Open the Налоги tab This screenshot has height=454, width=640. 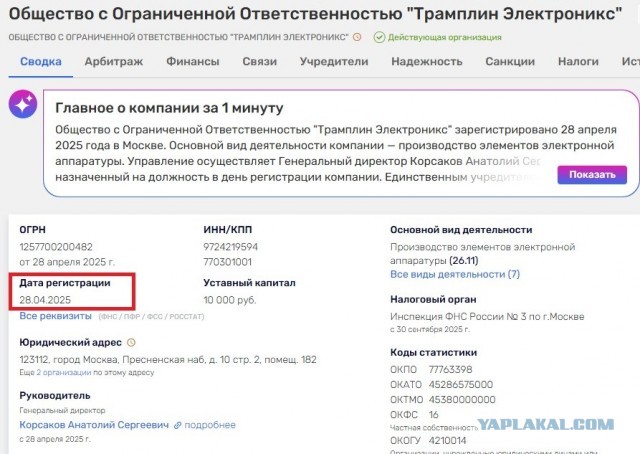coord(578,62)
